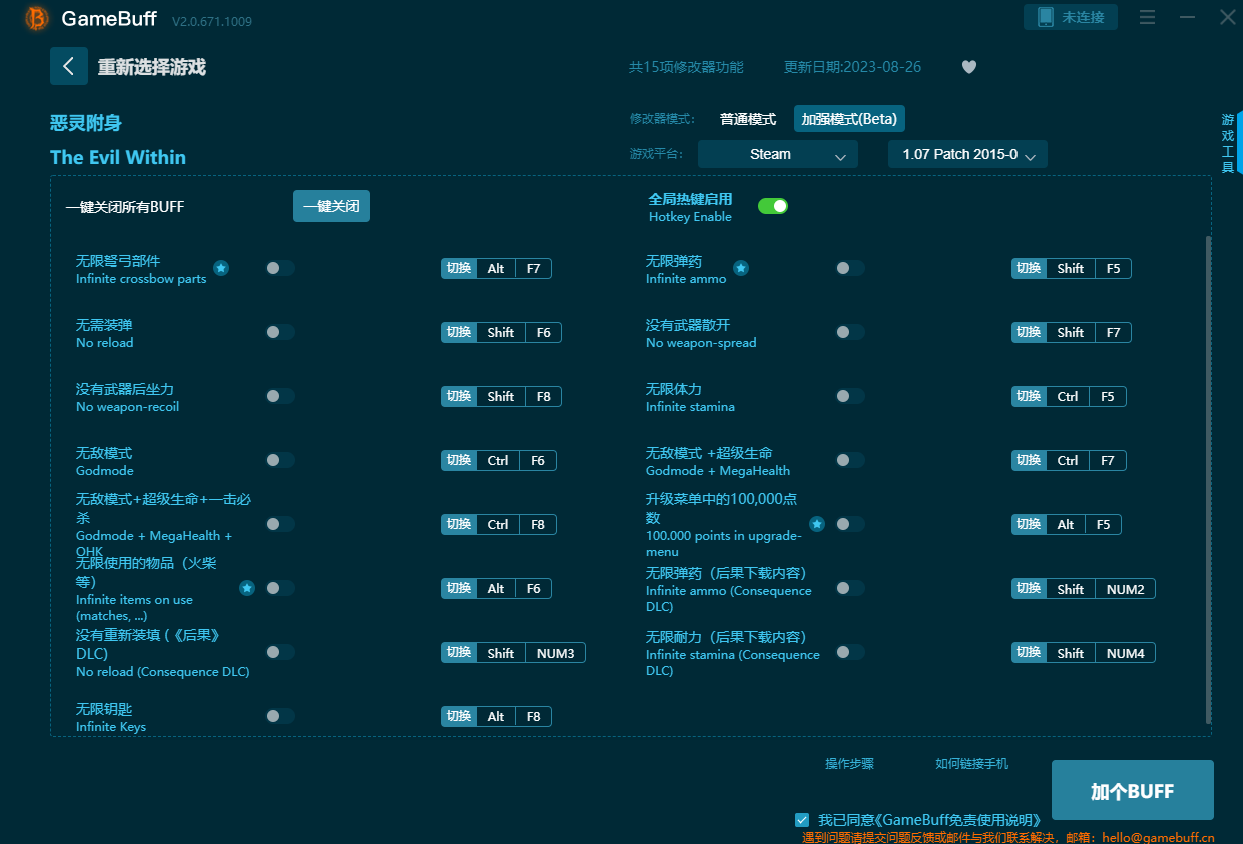Click the Ctrl F5 hotkey for Infinite stamina

click(x=1086, y=396)
